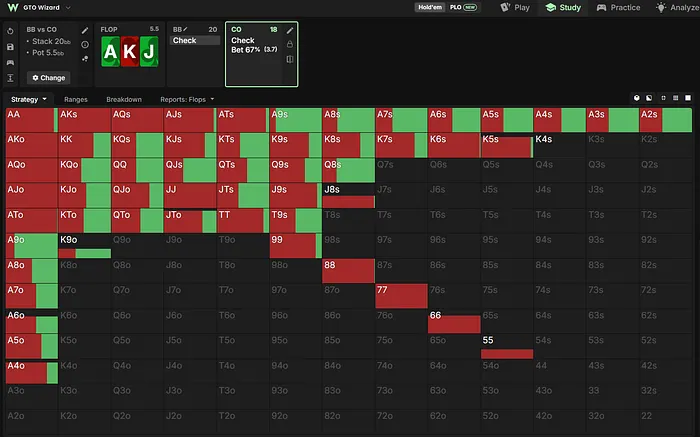This screenshot has height=437, width=700.
Task: Expand the GTO Wizard logo menu chevron
Action: 68,8
